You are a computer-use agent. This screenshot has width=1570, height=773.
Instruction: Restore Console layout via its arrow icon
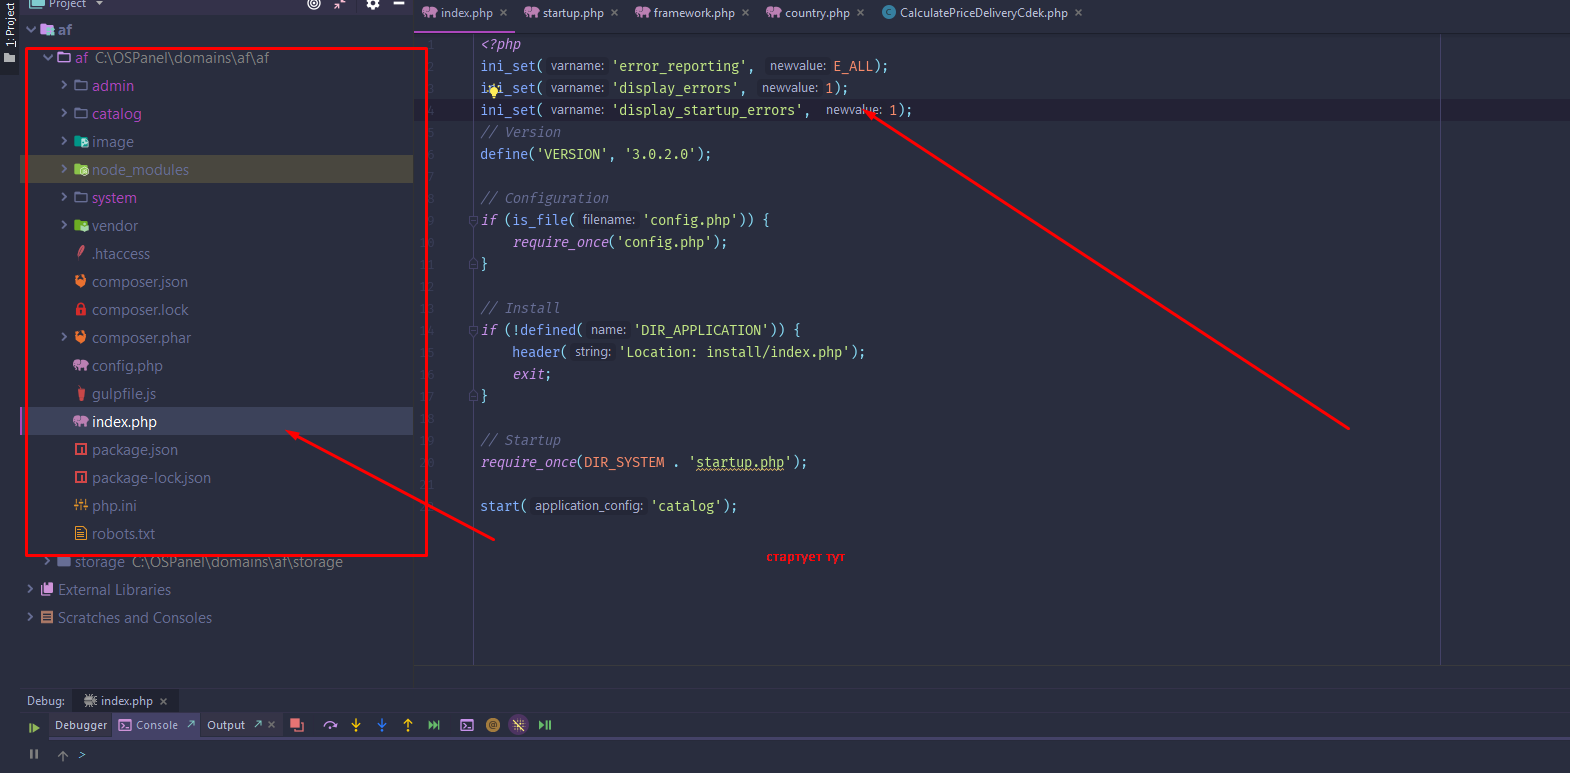click(x=191, y=724)
